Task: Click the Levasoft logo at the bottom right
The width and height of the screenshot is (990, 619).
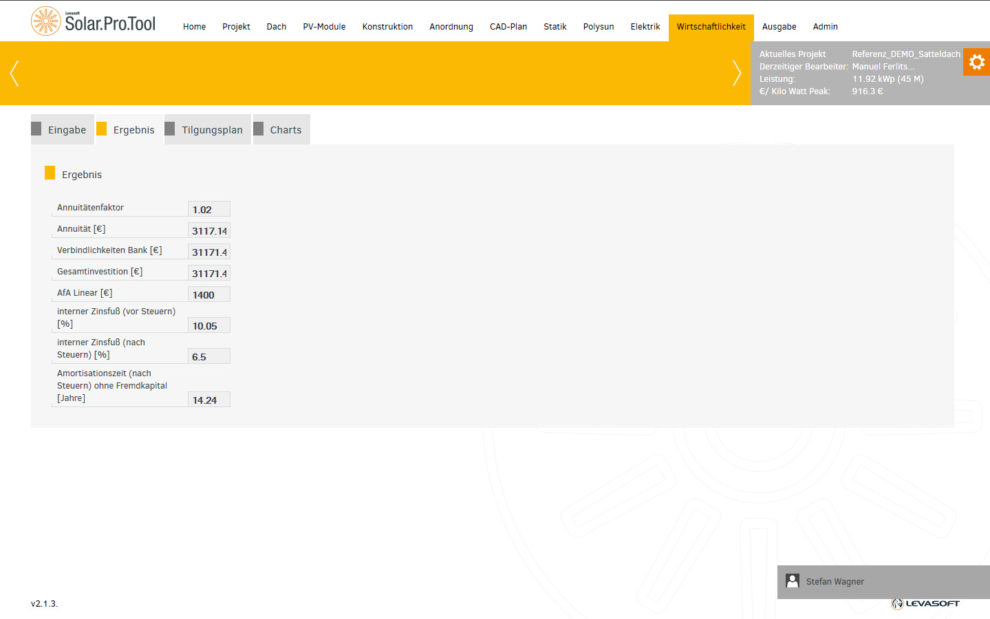Action: click(925, 603)
